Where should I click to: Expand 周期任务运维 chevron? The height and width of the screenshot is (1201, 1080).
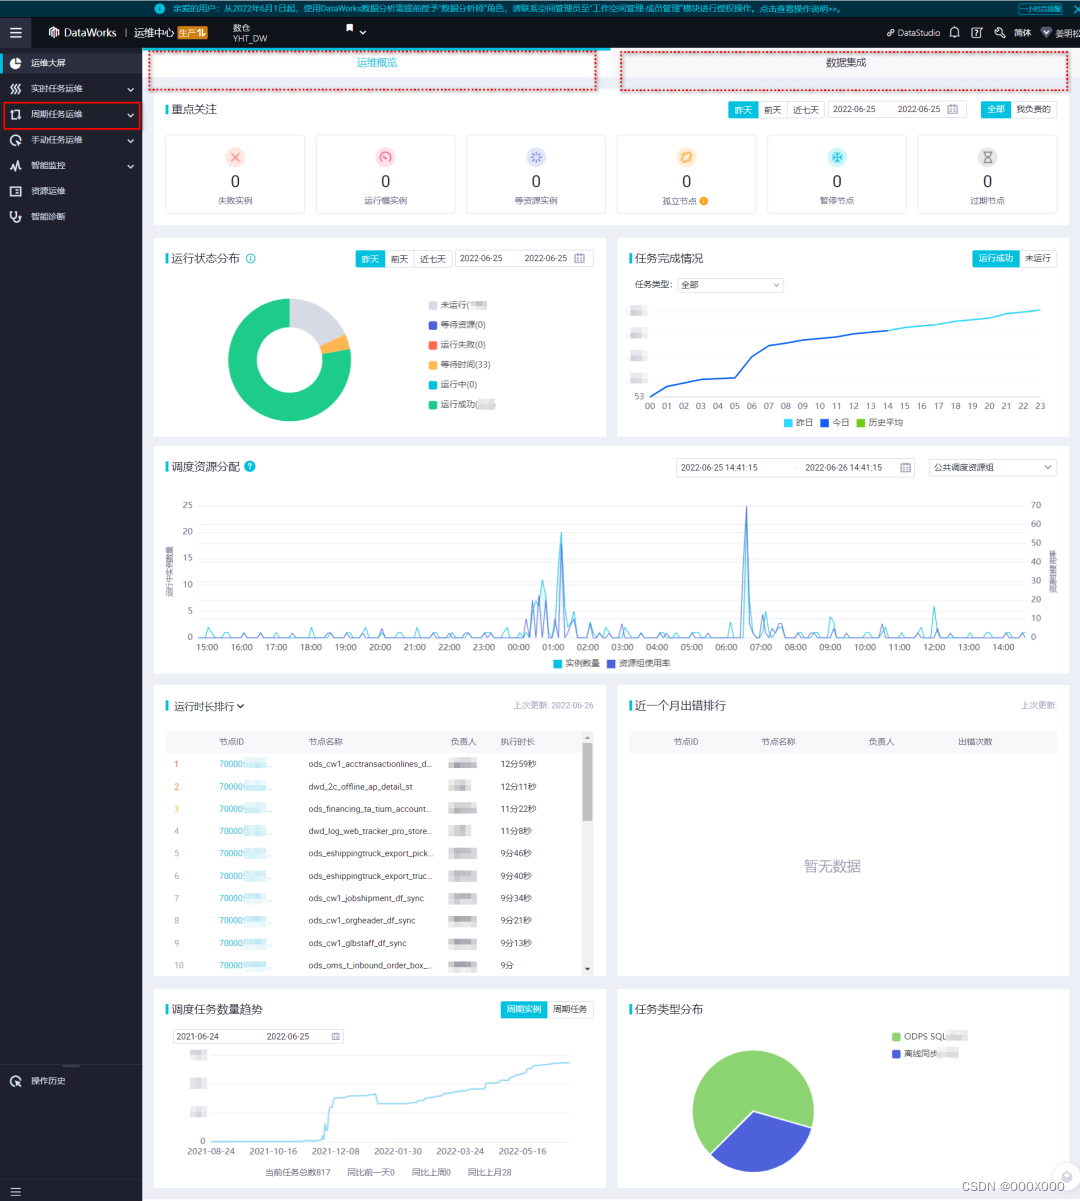click(131, 115)
